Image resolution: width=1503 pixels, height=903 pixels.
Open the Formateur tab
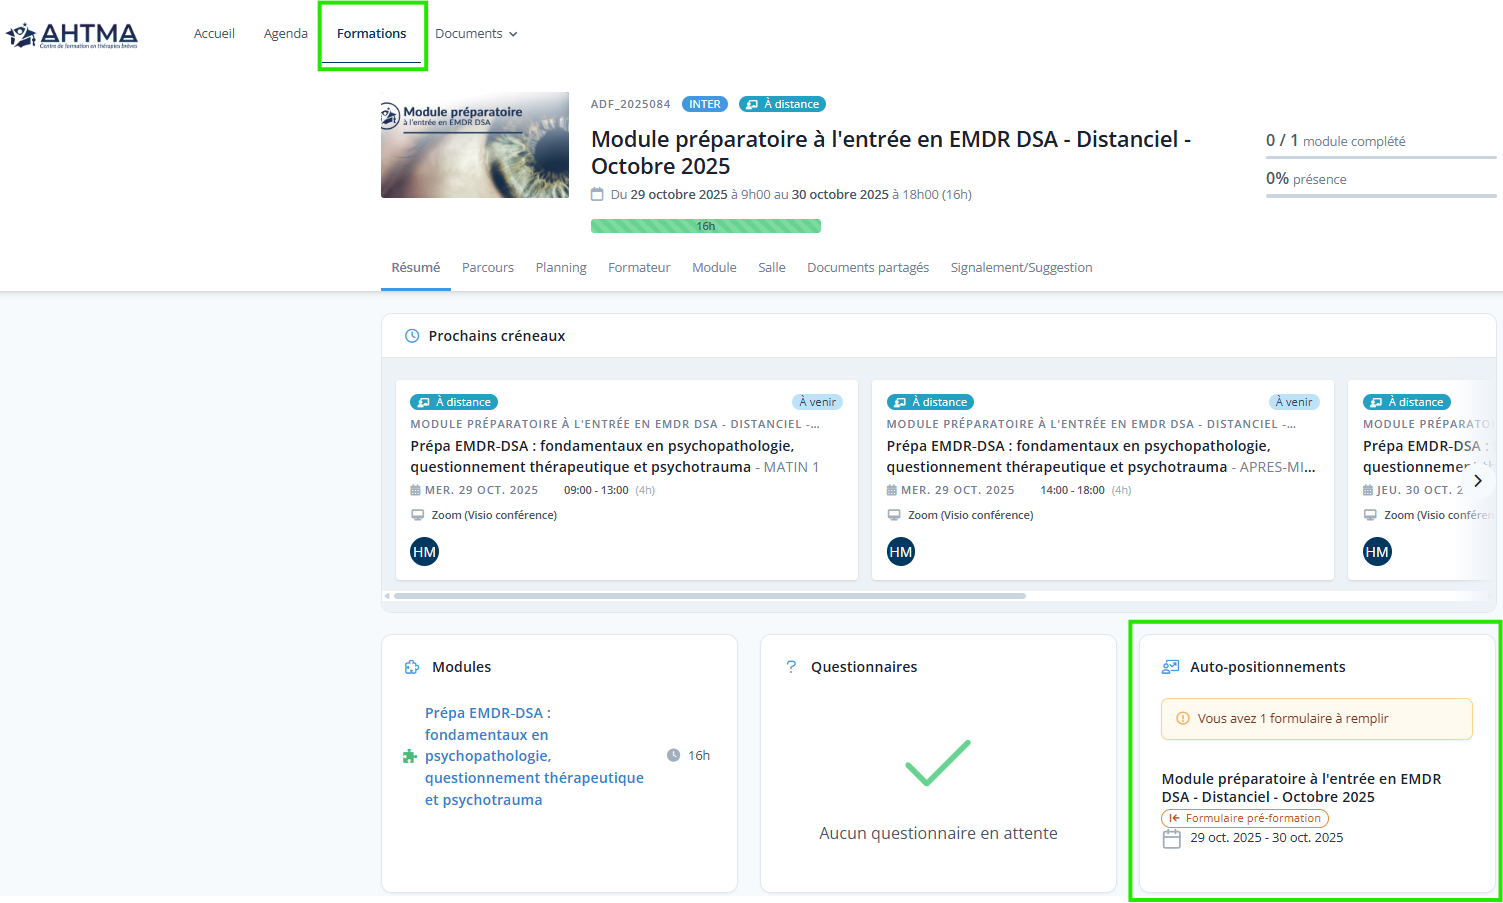pyautogui.click(x=639, y=268)
